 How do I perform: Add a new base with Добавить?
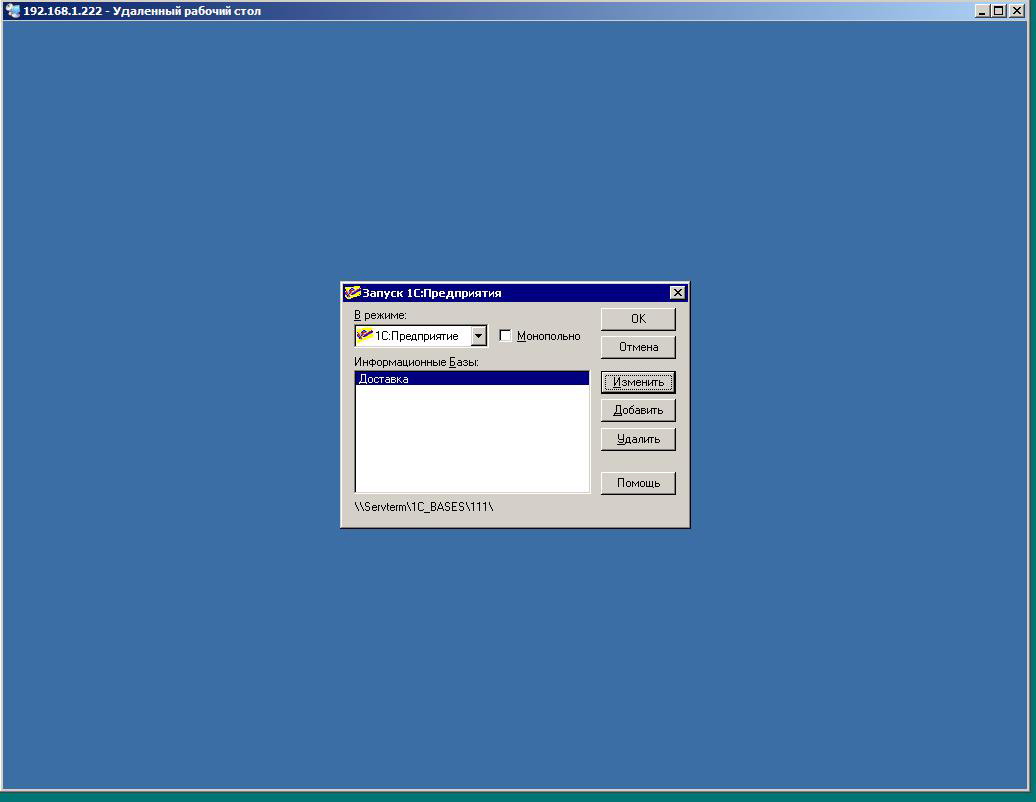(638, 410)
